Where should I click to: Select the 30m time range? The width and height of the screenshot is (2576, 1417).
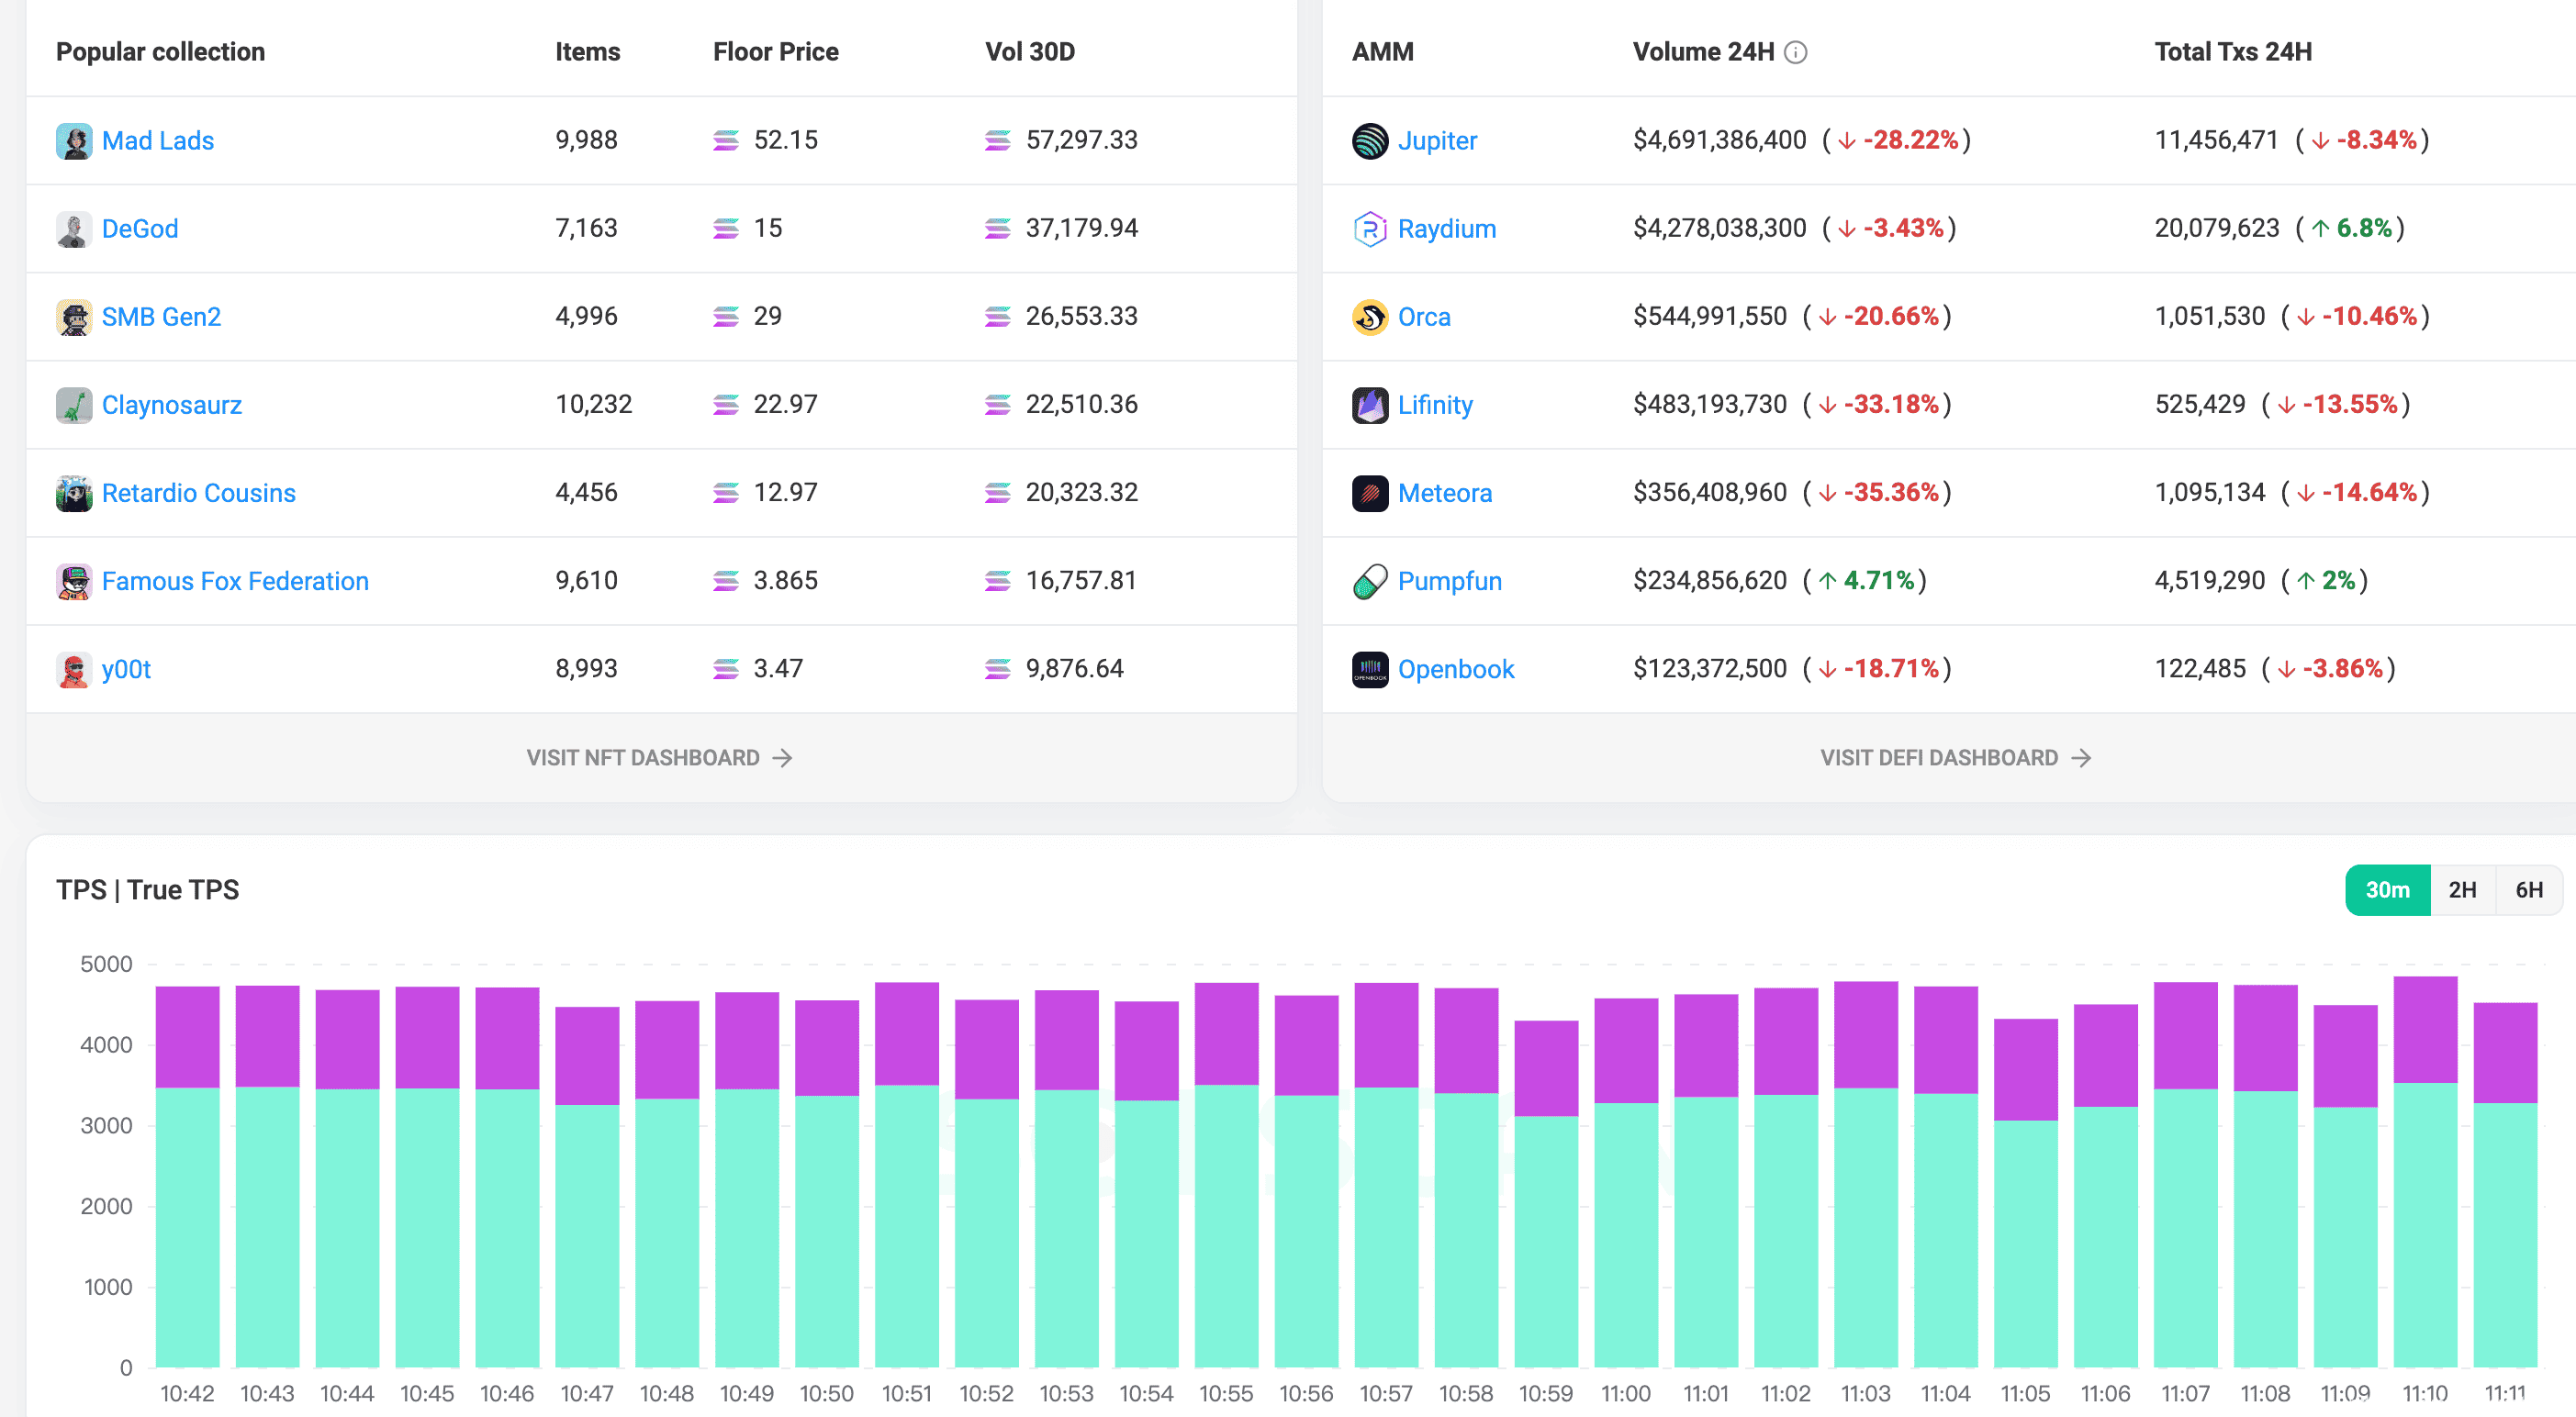[2386, 890]
